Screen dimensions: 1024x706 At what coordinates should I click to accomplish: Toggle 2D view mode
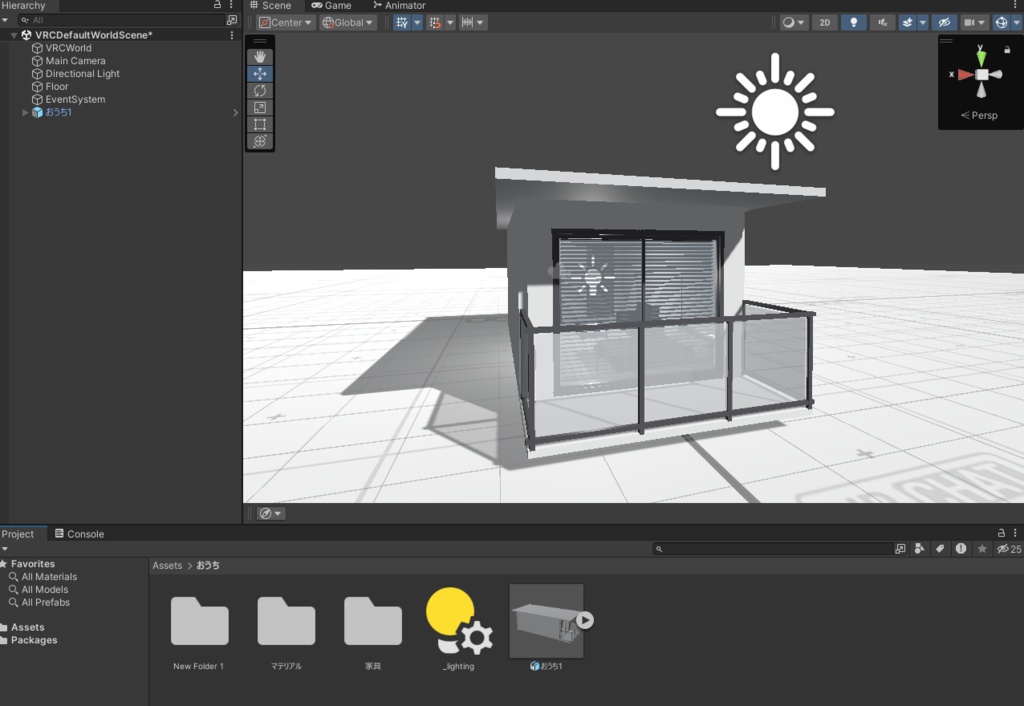[x=825, y=22]
